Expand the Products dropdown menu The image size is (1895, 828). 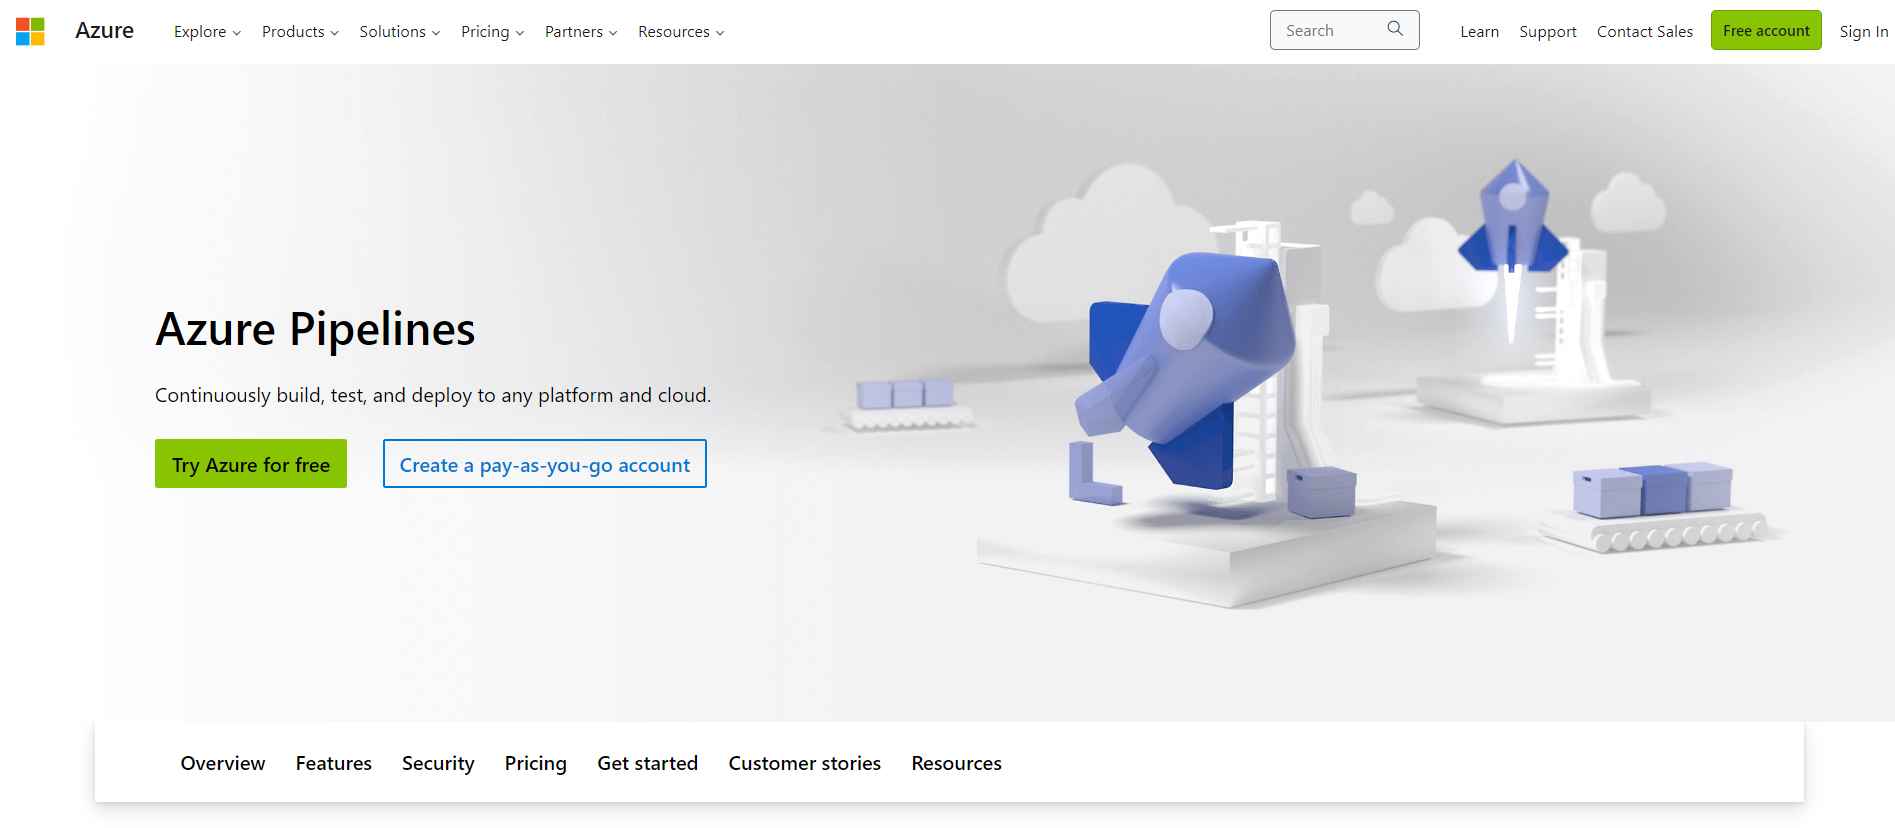tap(300, 32)
